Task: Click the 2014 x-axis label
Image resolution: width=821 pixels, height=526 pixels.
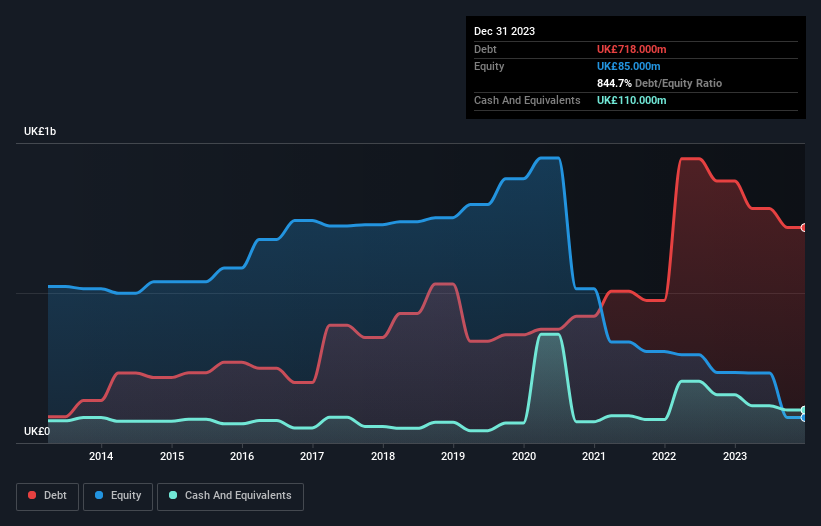Action: click(101, 456)
